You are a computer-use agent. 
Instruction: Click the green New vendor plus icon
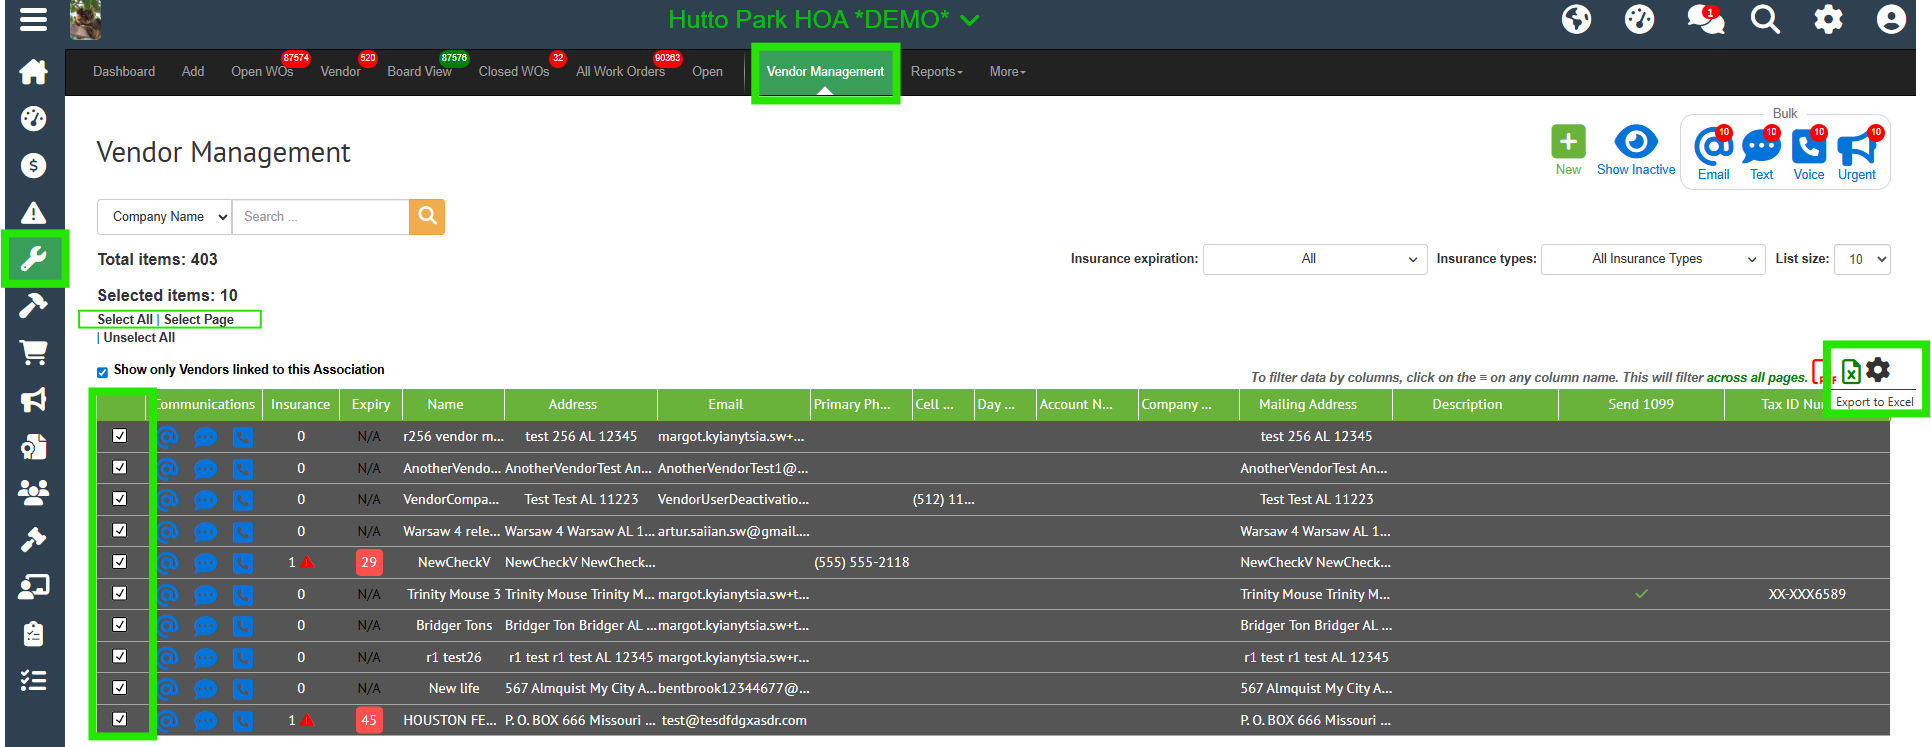point(1568,143)
